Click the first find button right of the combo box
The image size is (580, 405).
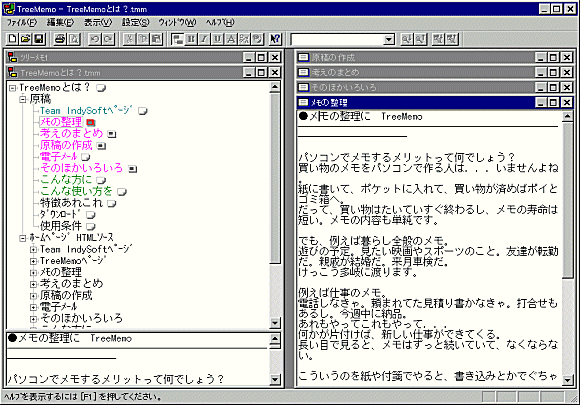pos(407,39)
